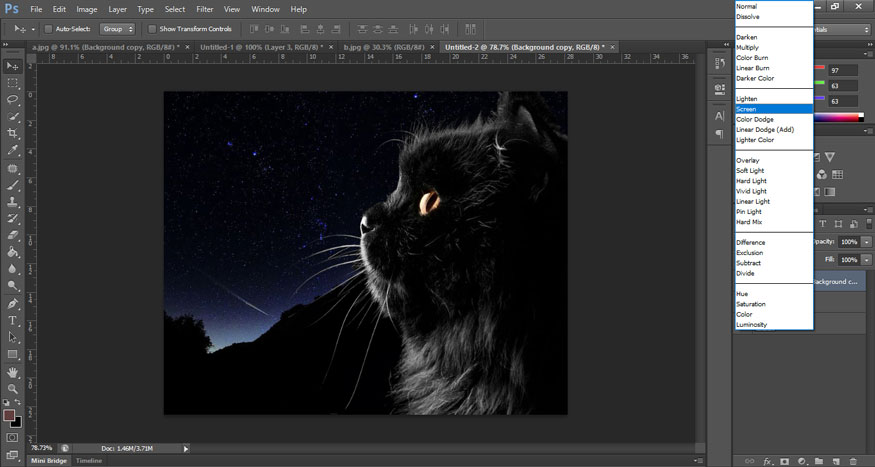Expand the collapsed toolbox double arrows
This screenshot has height=467, width=875.
(6, 45)
